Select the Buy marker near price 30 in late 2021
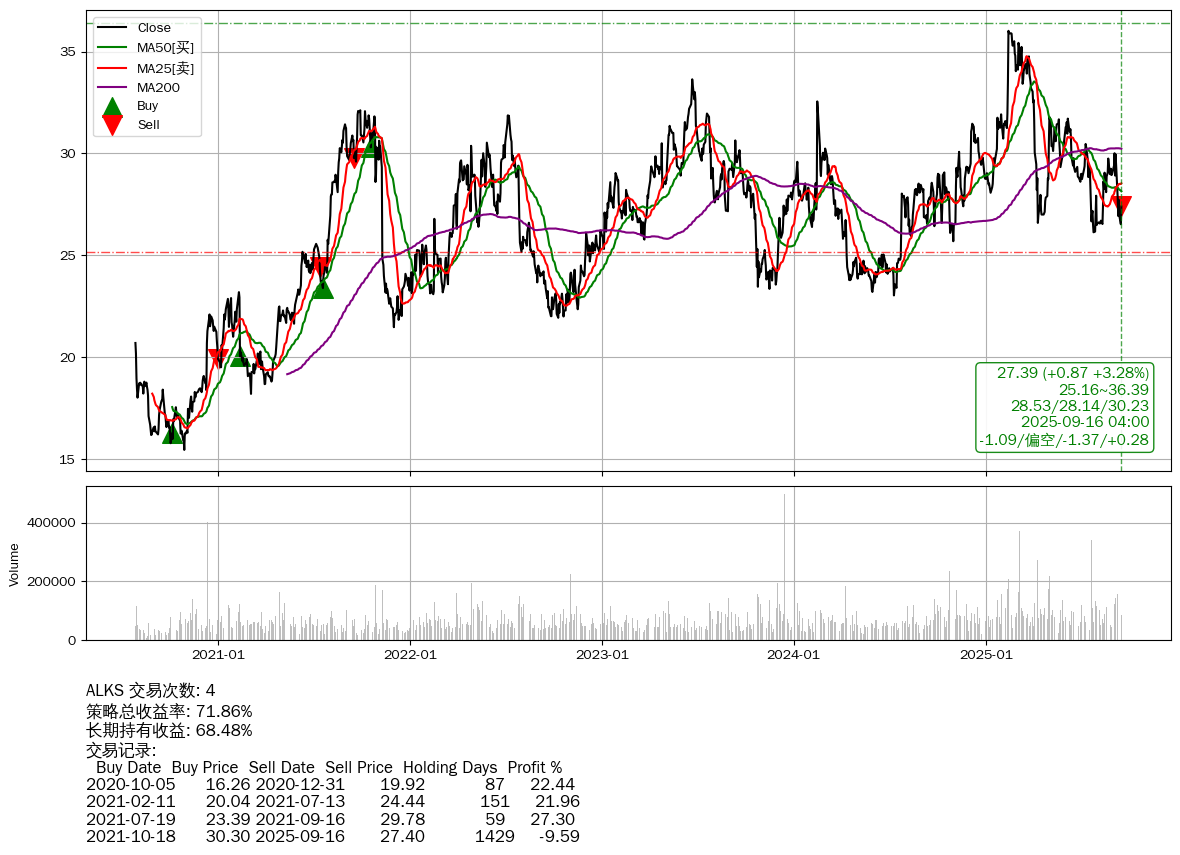This screenshot has width=1180, height=855. (x=370, y=147)
